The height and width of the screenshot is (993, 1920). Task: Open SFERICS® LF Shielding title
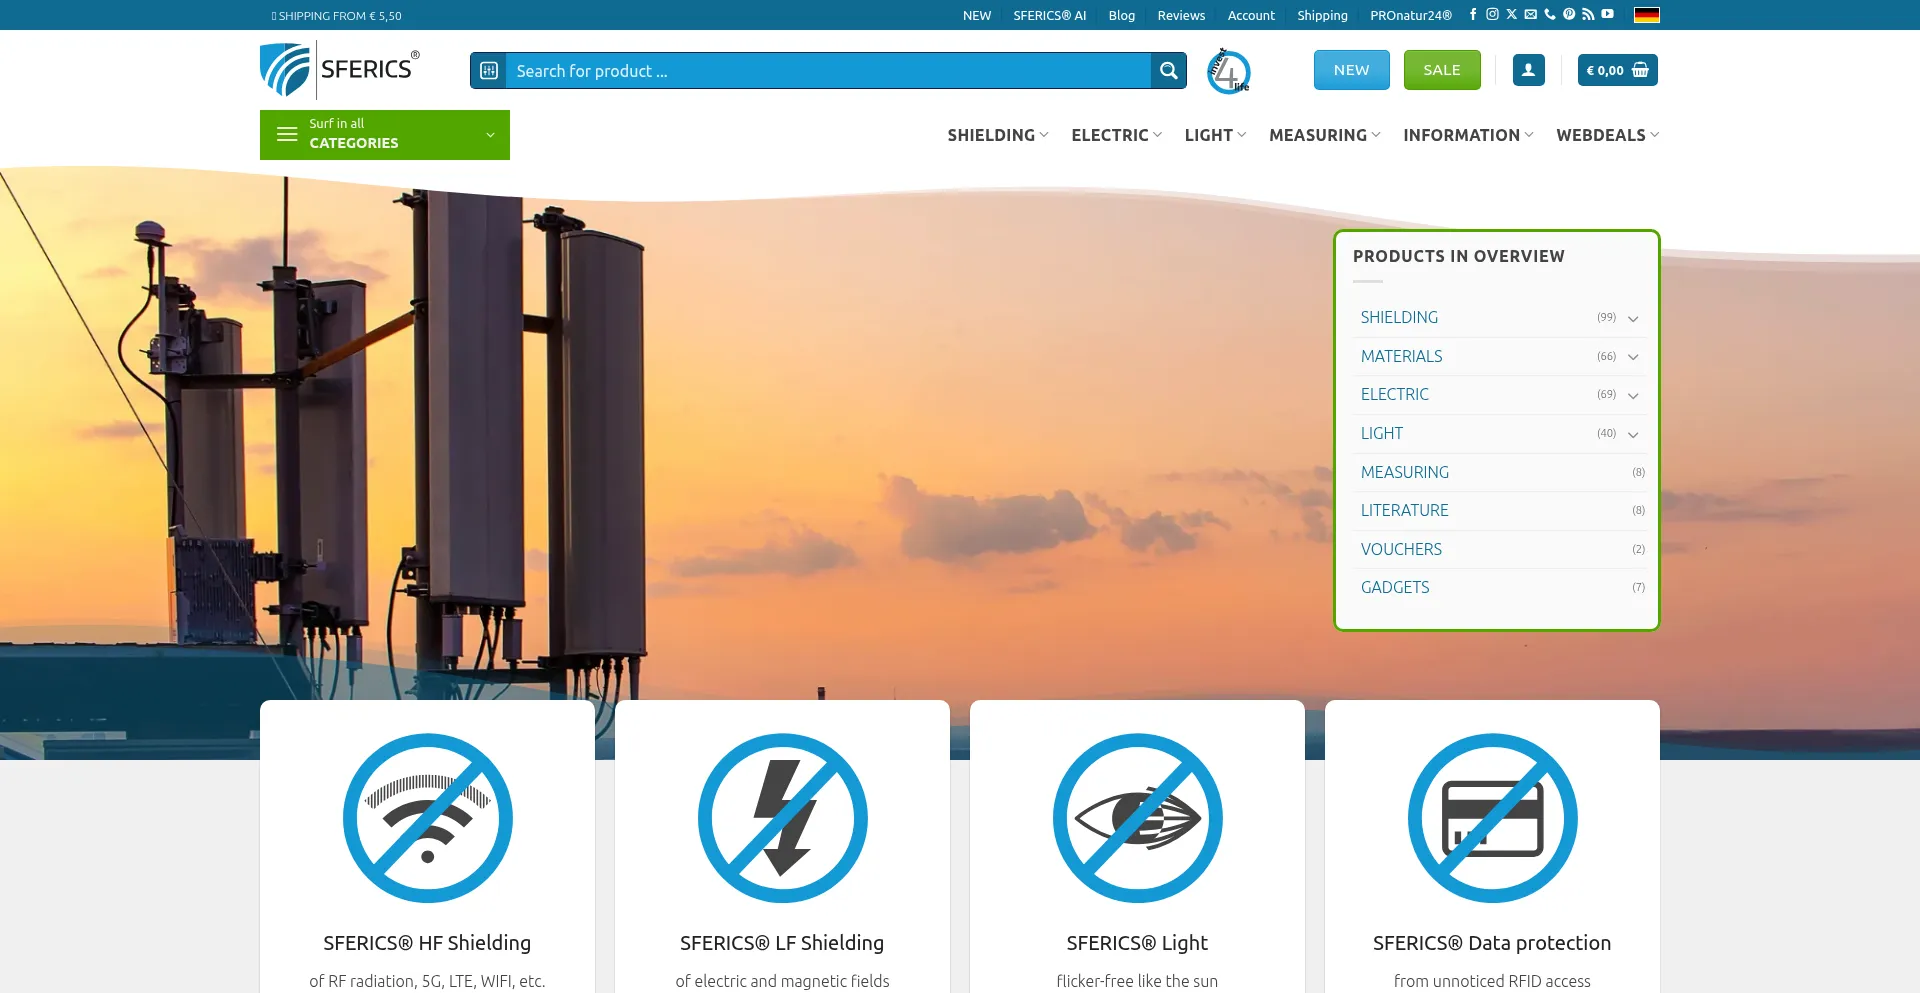[x=782, y=943]
